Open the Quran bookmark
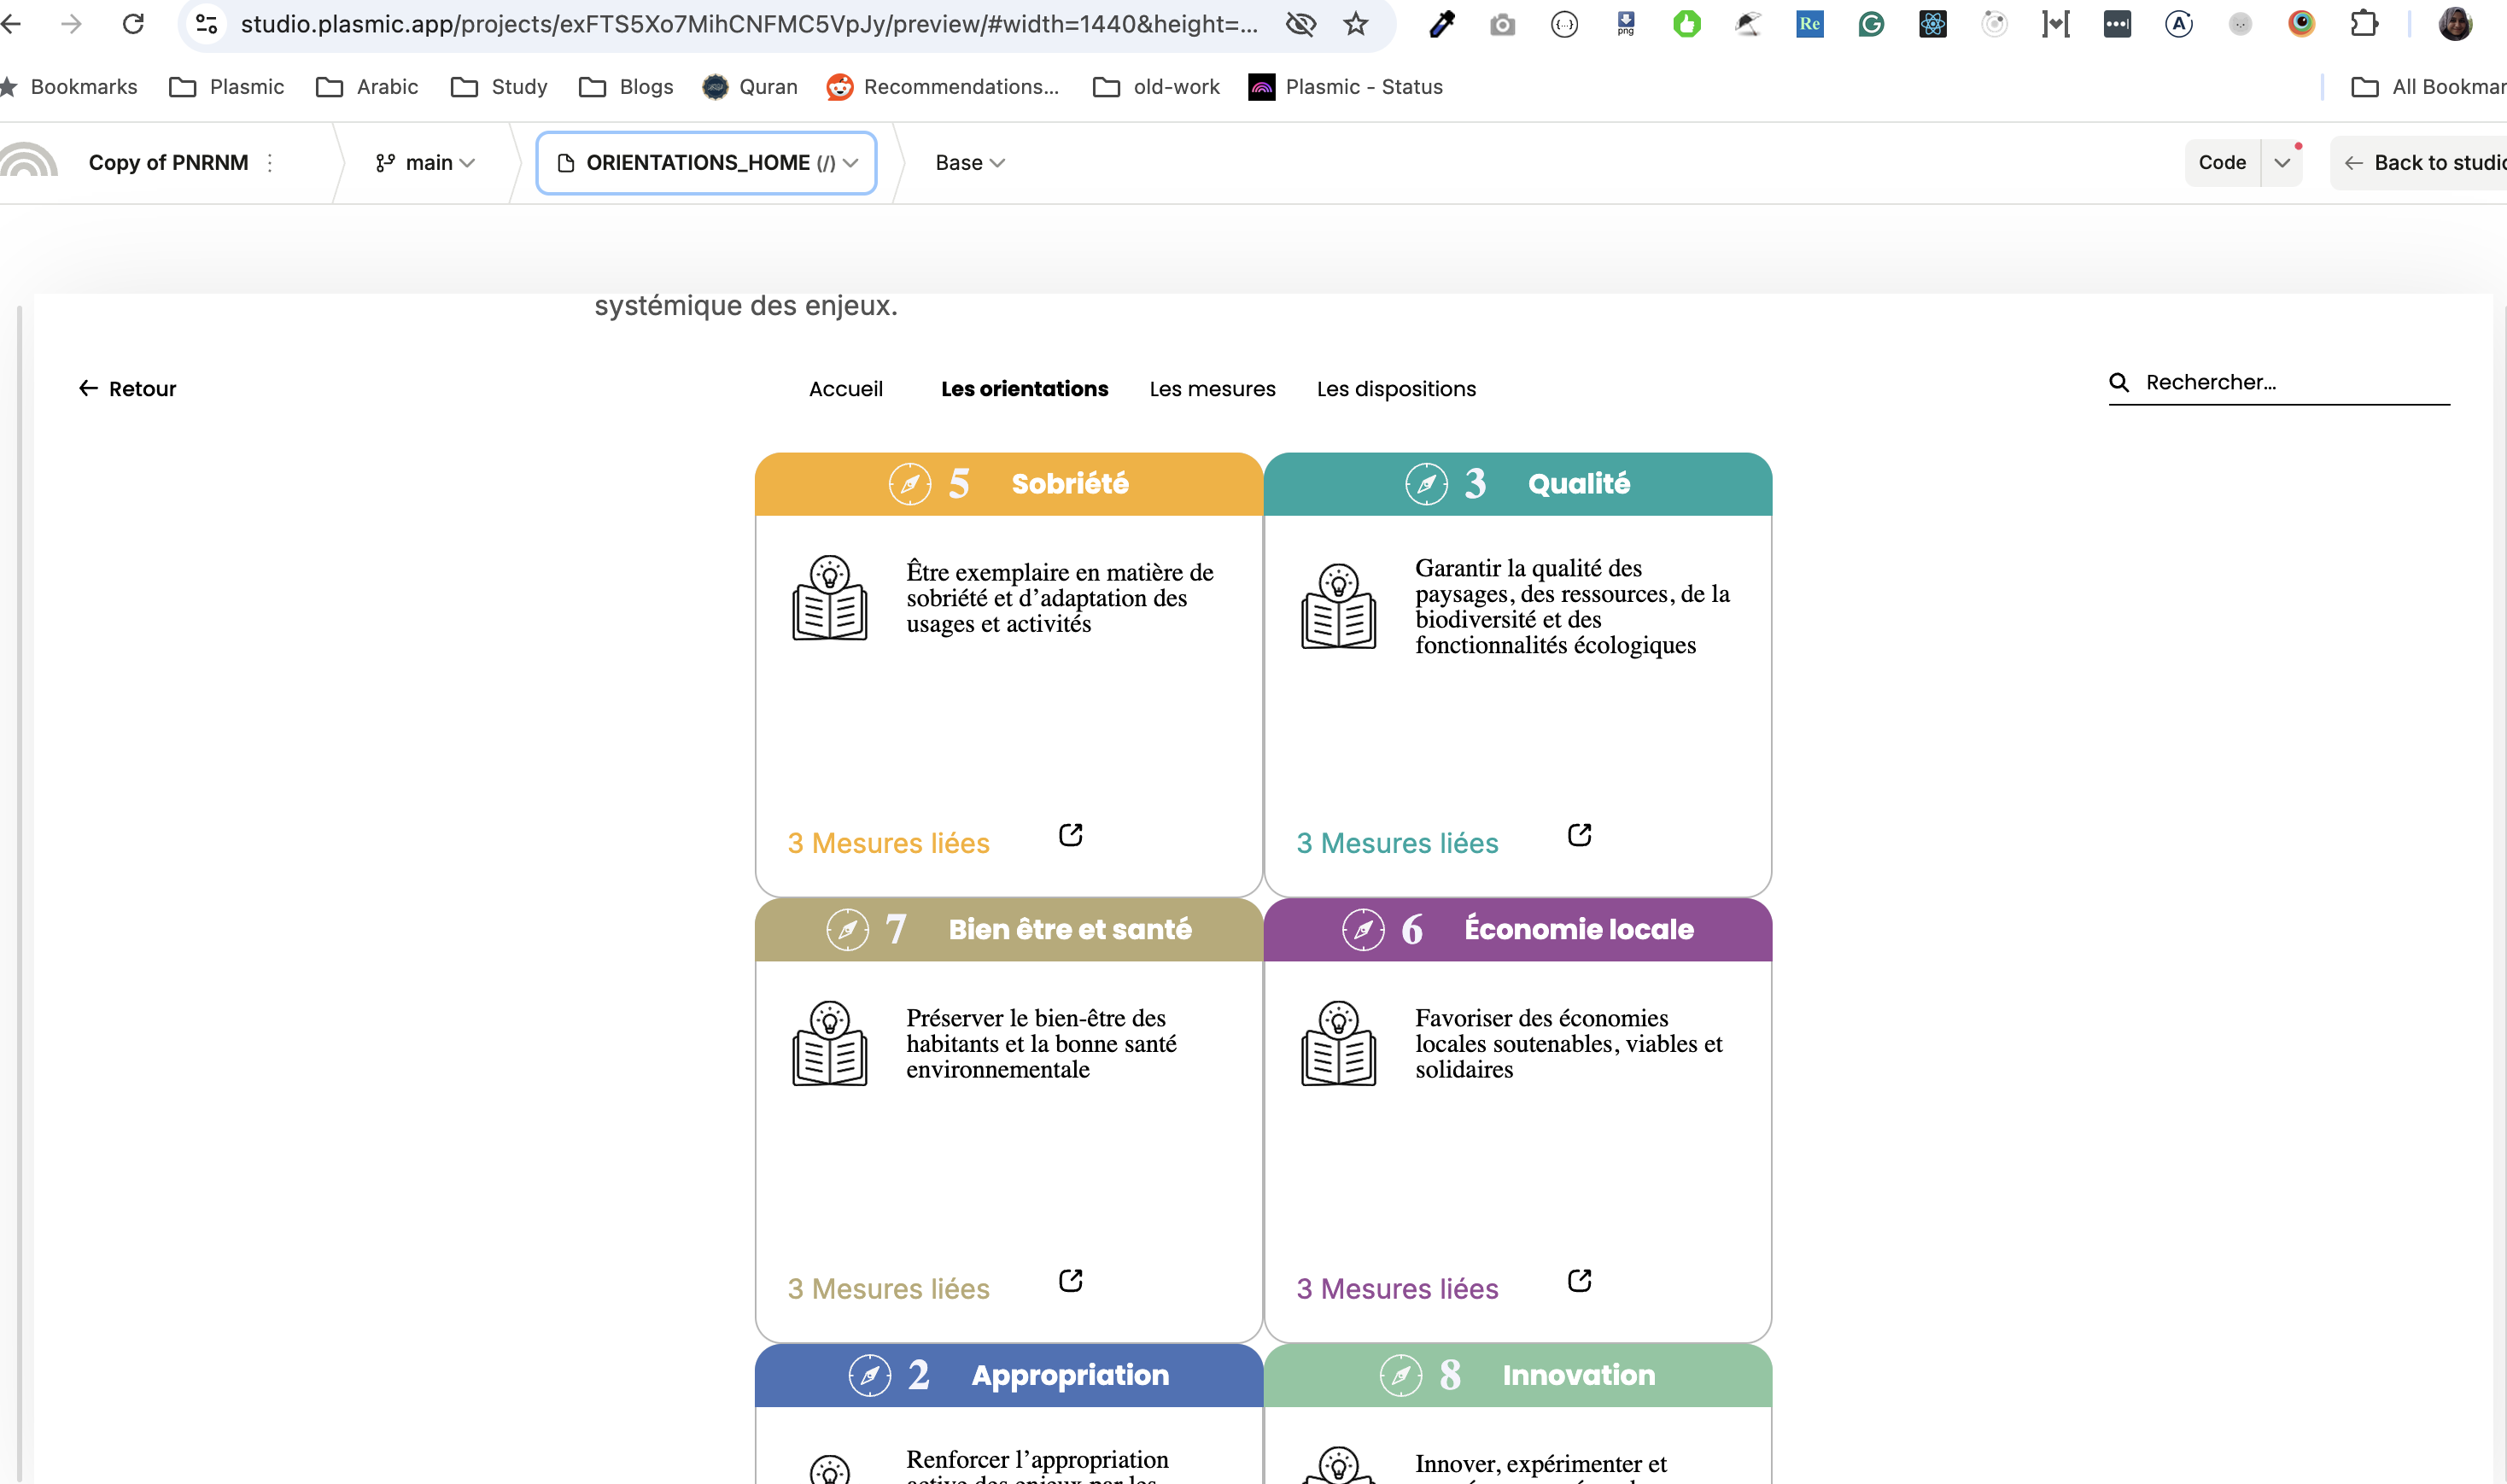The width and height of the screenshot is (2507, 1484). [x=750, y=87]
